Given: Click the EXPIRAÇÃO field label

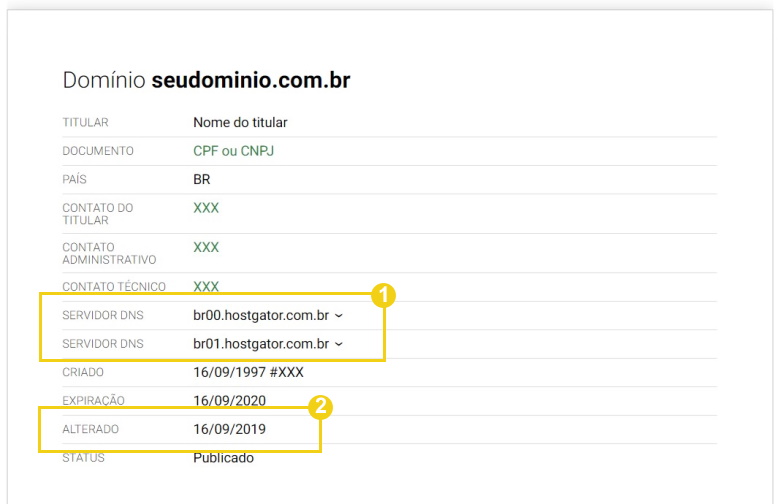Looking at the screenshot, I should point(93,400).
